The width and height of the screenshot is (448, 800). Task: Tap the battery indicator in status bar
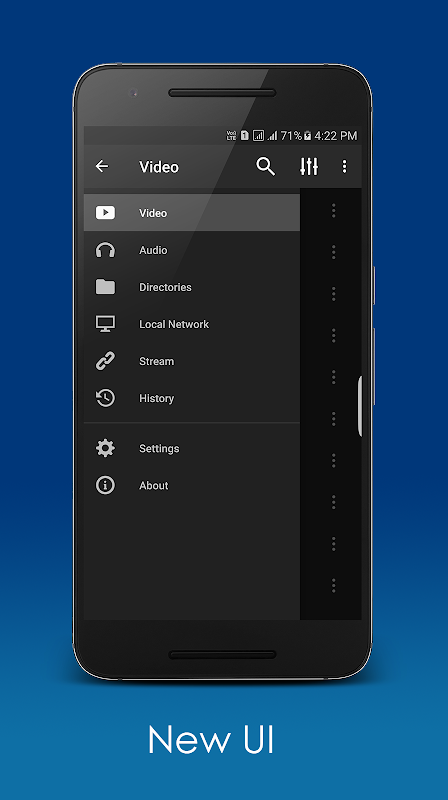(x=308, y=136)
